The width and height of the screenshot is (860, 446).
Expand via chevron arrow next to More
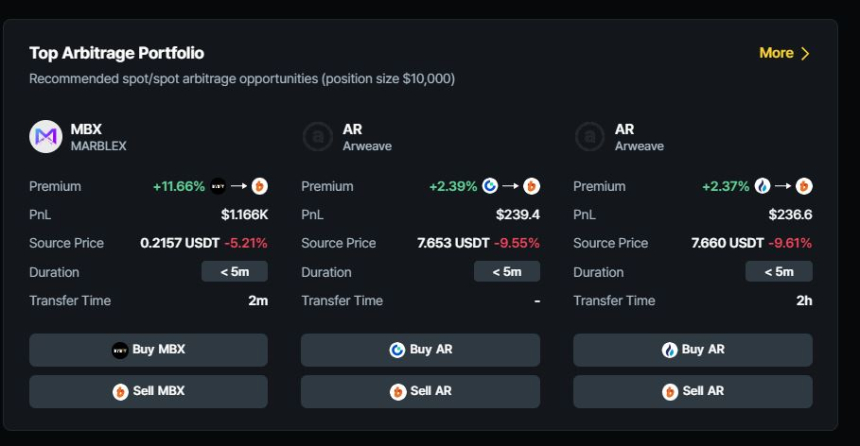(x=805, y=53)
